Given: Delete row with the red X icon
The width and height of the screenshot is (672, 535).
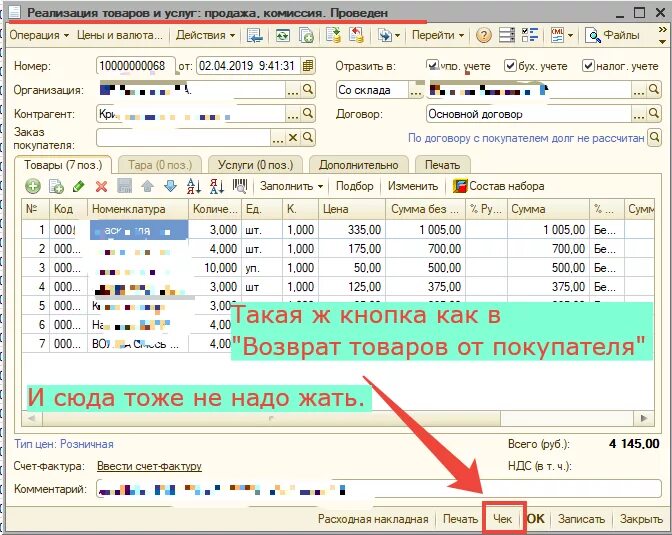Looking at the screenshot, I should pos(101,186).
